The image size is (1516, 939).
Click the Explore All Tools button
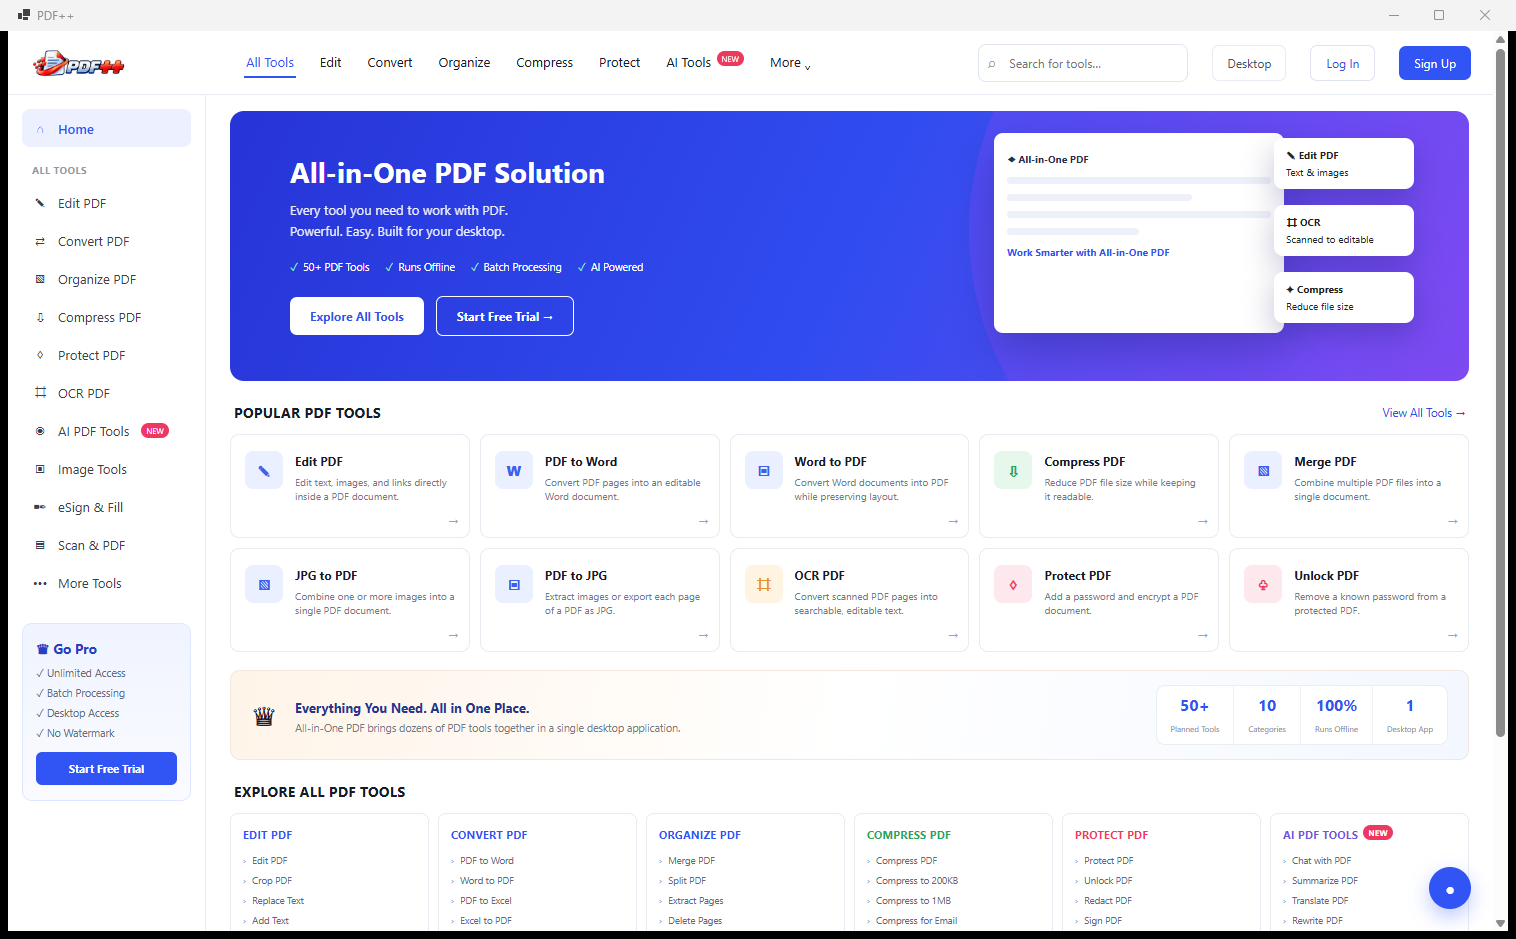click(x=357, y=316)
